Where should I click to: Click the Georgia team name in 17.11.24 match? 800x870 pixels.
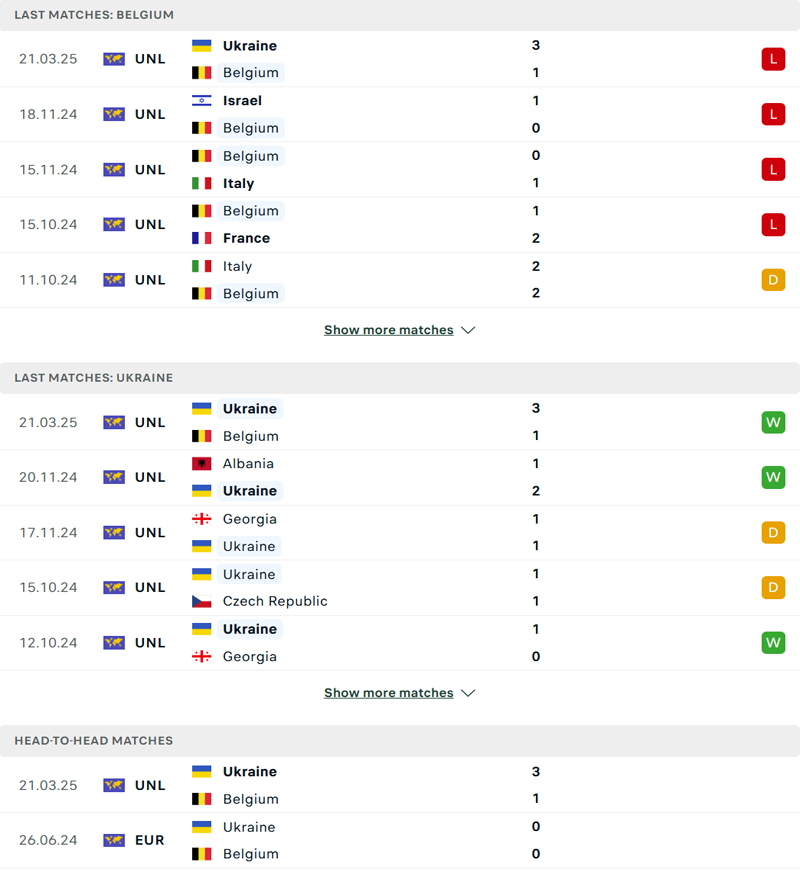pyautogui.click(x=250, y=519)
